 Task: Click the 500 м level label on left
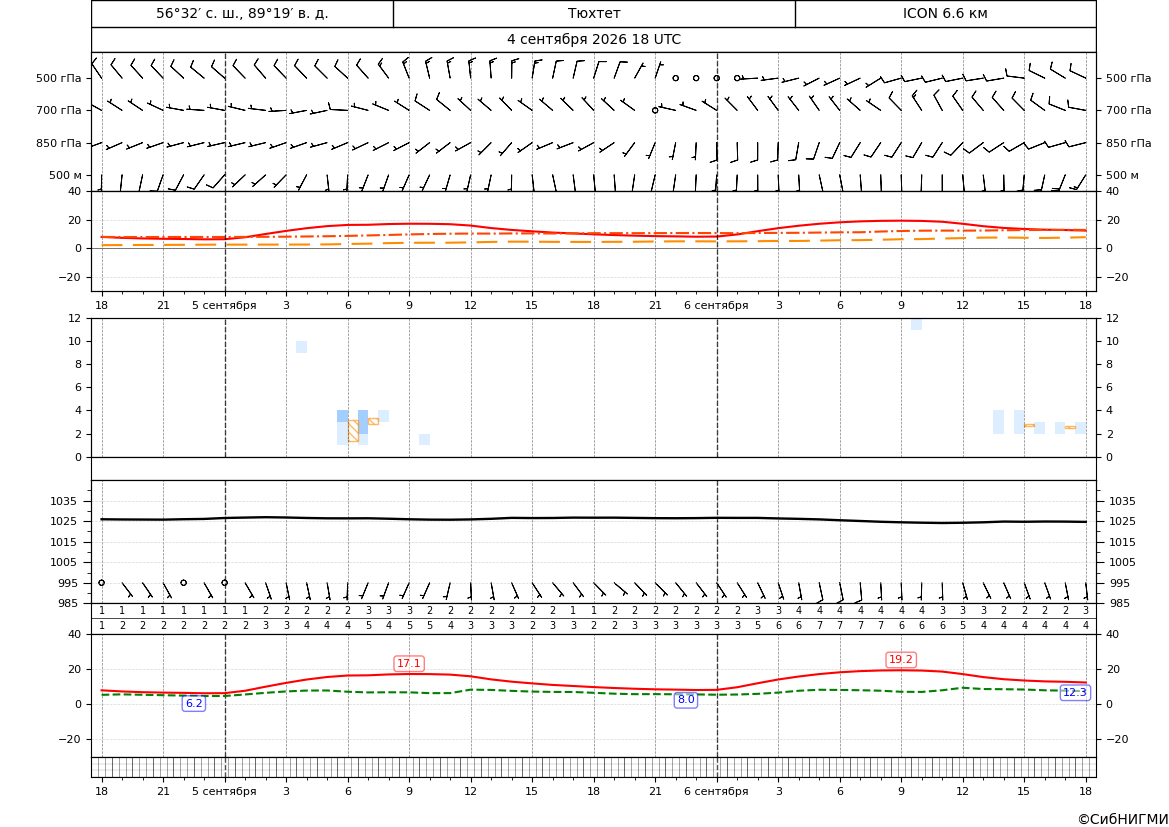66,175
